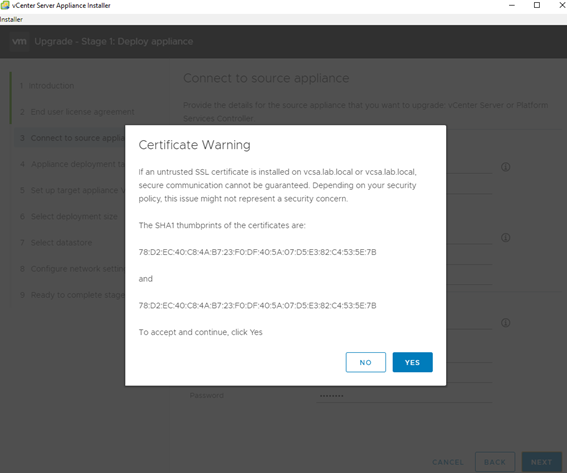
Task: Select step 8 Configure network settings
Action: pyautogui.click(x=72, y=269)
